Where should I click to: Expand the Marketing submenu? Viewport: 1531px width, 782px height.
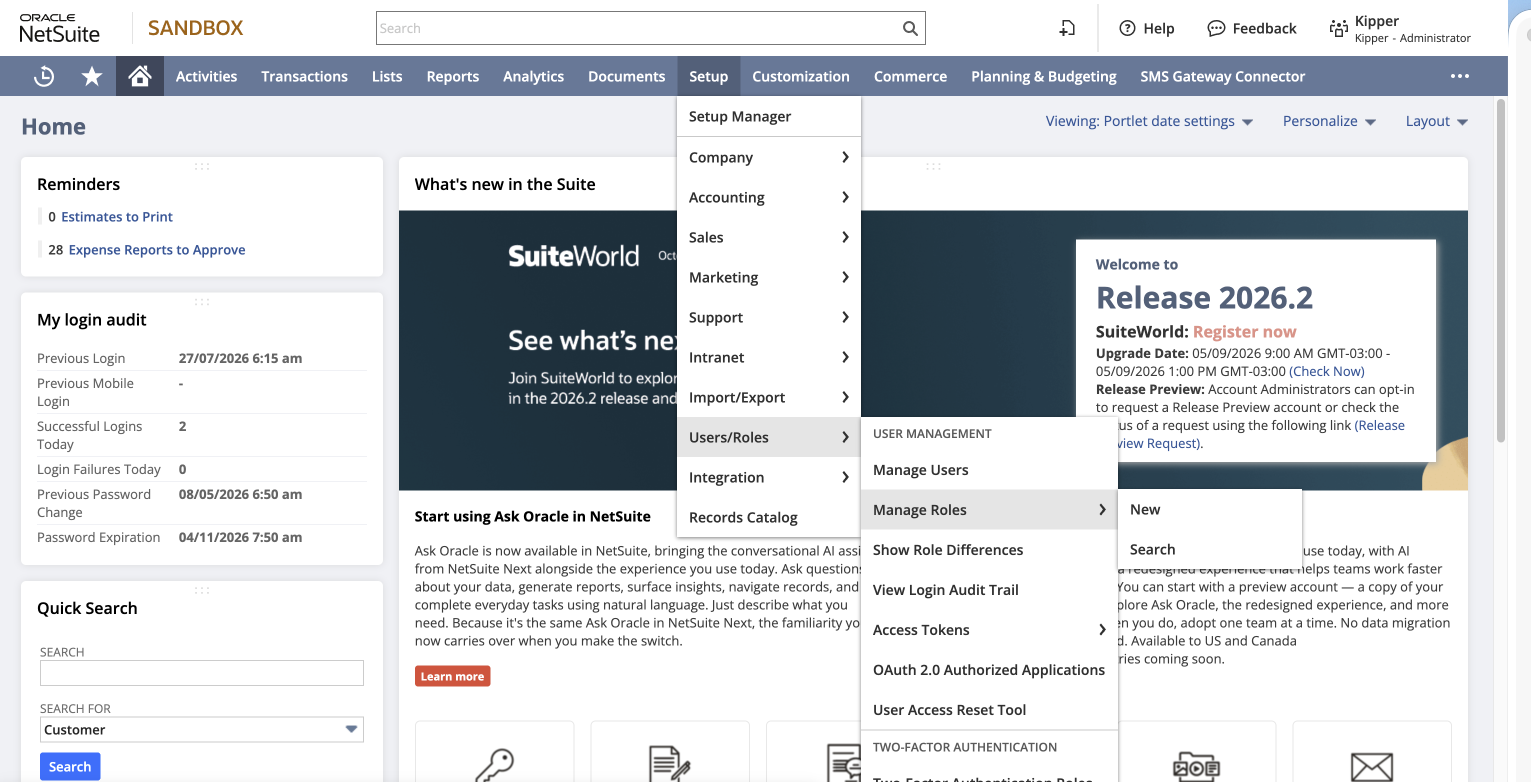pyautogui.click(x=769, y=277)
